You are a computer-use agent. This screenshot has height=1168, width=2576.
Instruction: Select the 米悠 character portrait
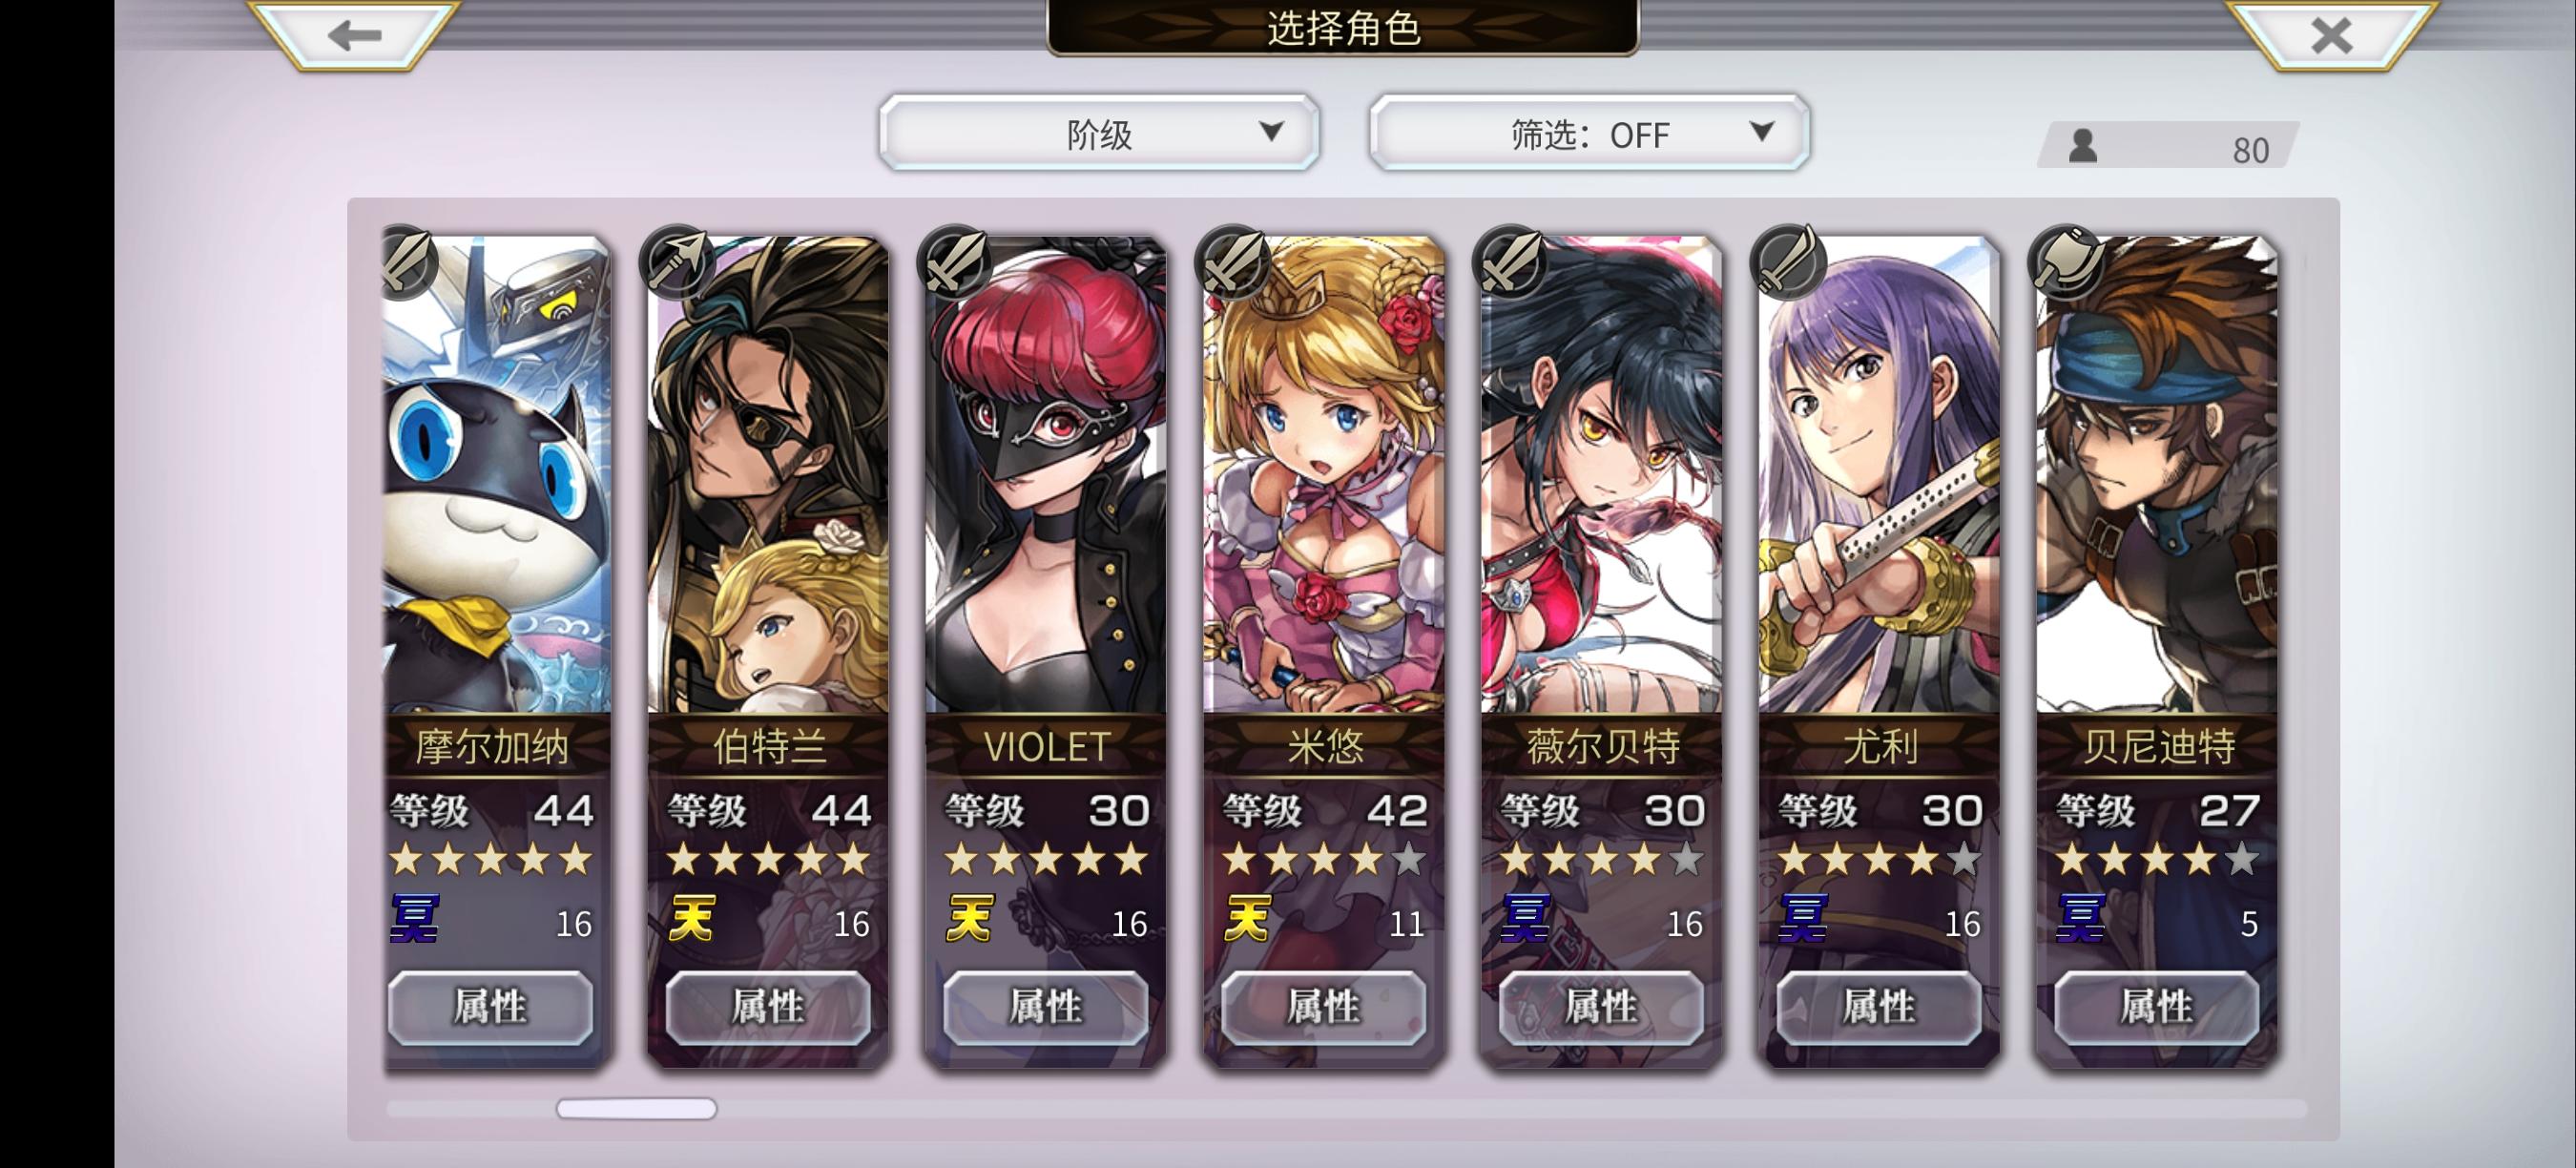coord(1324,475)
